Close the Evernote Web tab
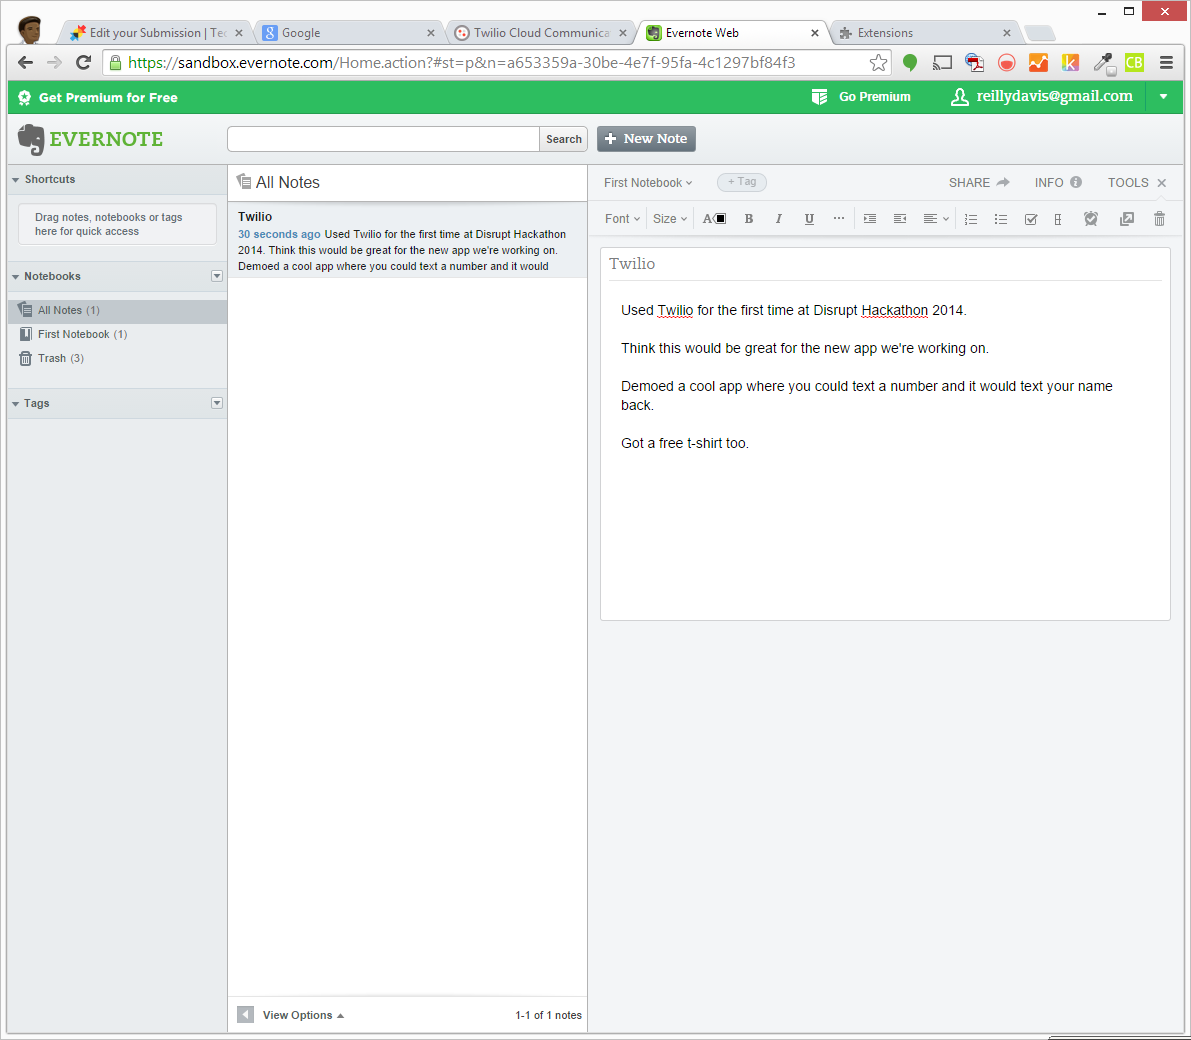Image resolution: width=1191 pixels, height=1040 pixels. point(814,33)
